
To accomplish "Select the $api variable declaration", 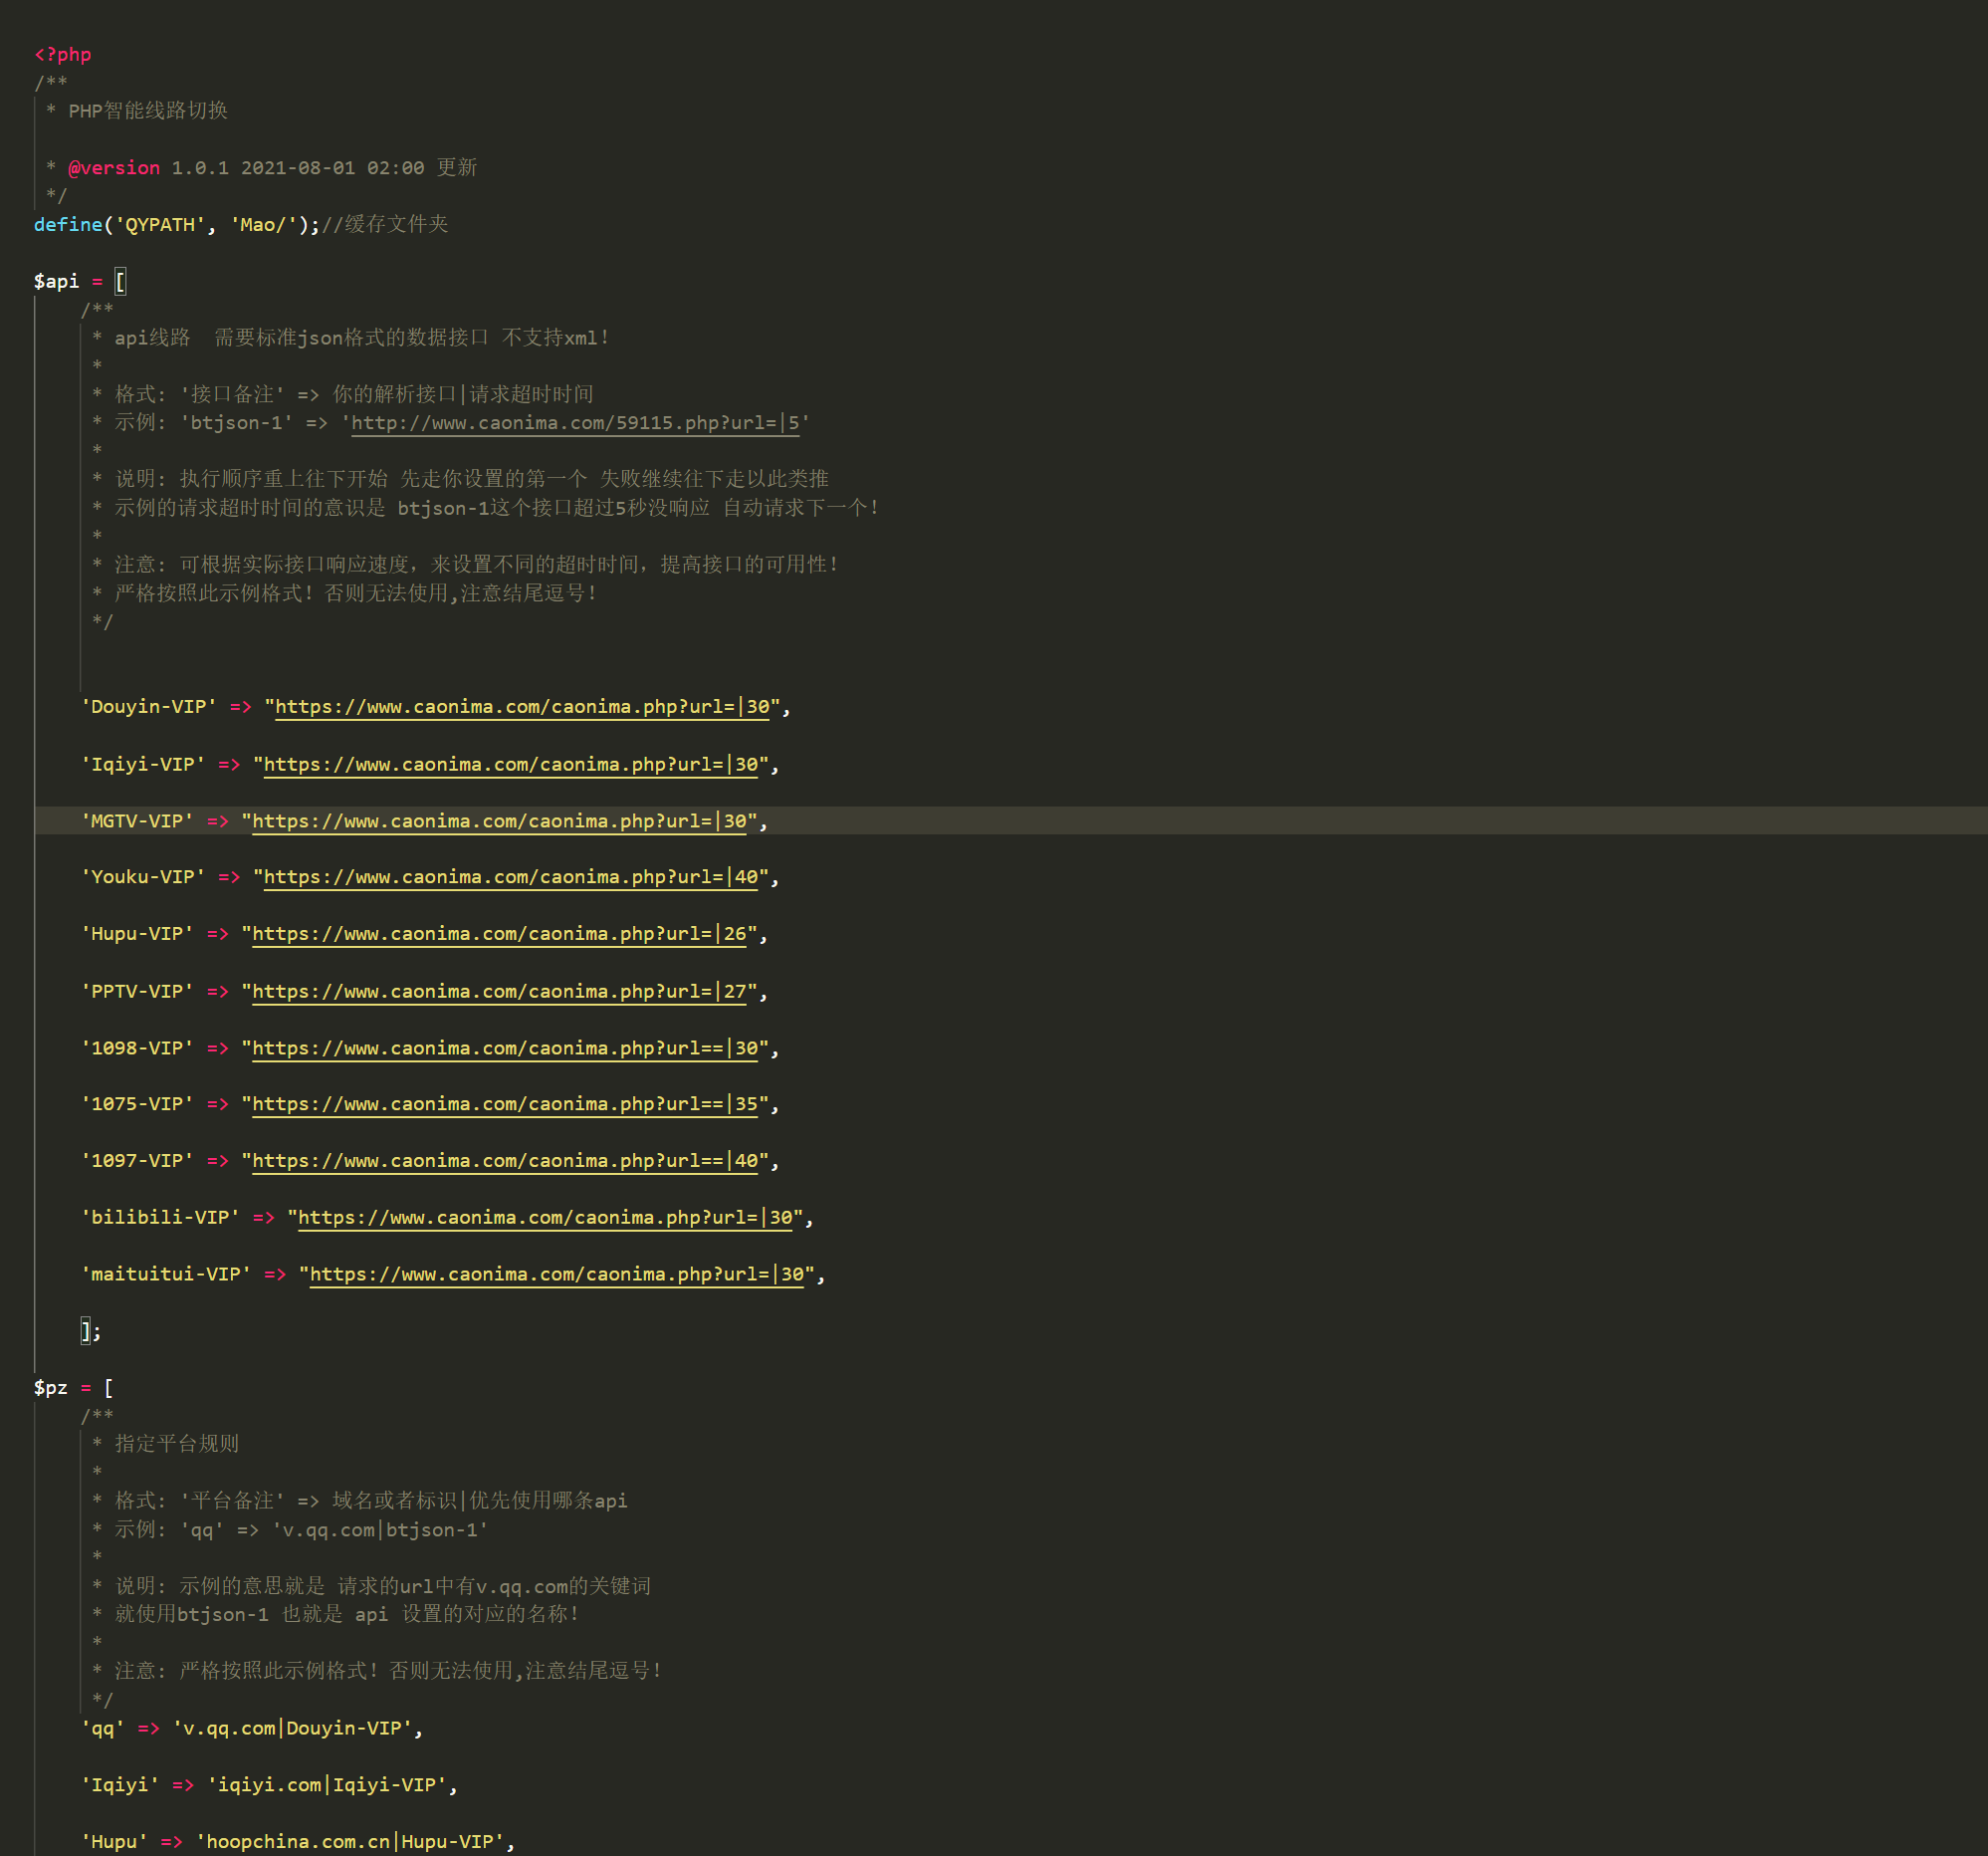I will pos(58,281).
